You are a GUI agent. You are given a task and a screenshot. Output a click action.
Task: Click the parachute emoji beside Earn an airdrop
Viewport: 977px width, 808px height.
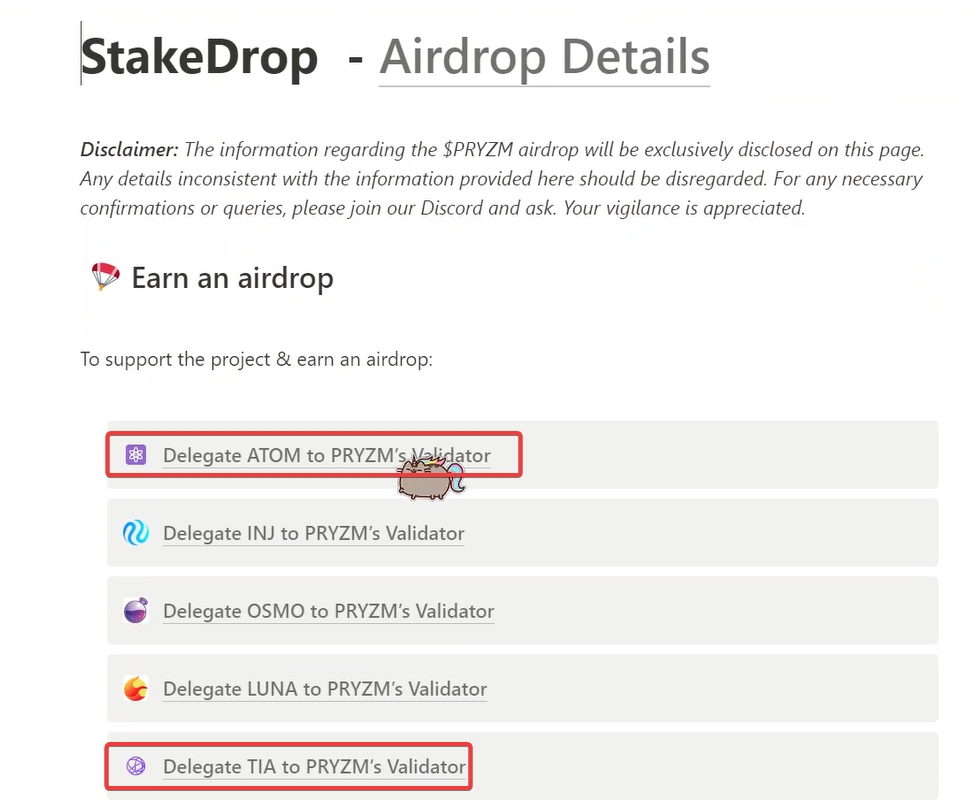tap(105, 277)
